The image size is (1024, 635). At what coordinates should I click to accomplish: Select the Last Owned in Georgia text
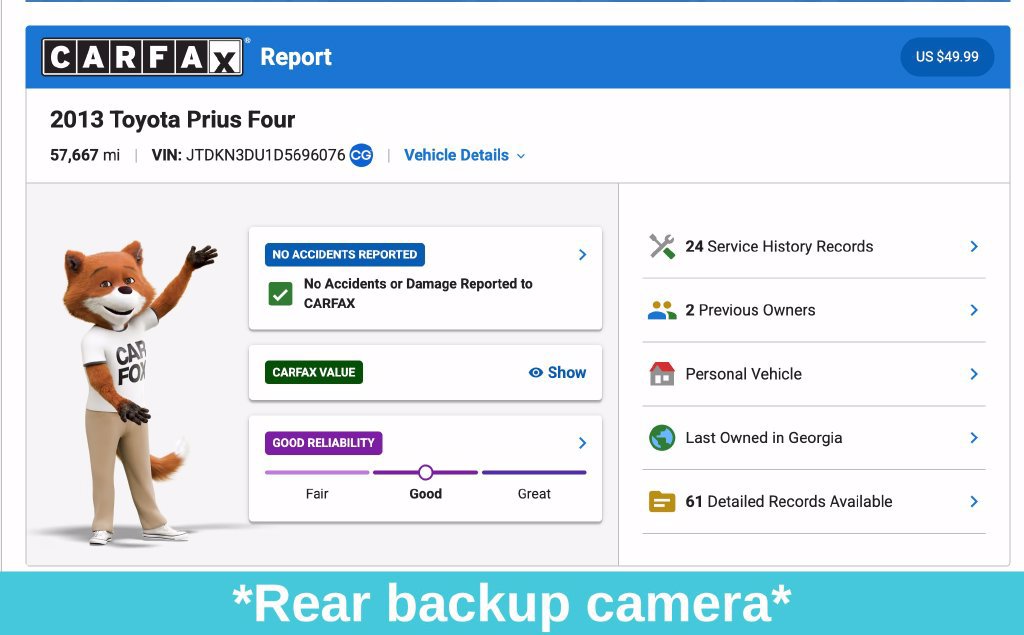(763, 438)
